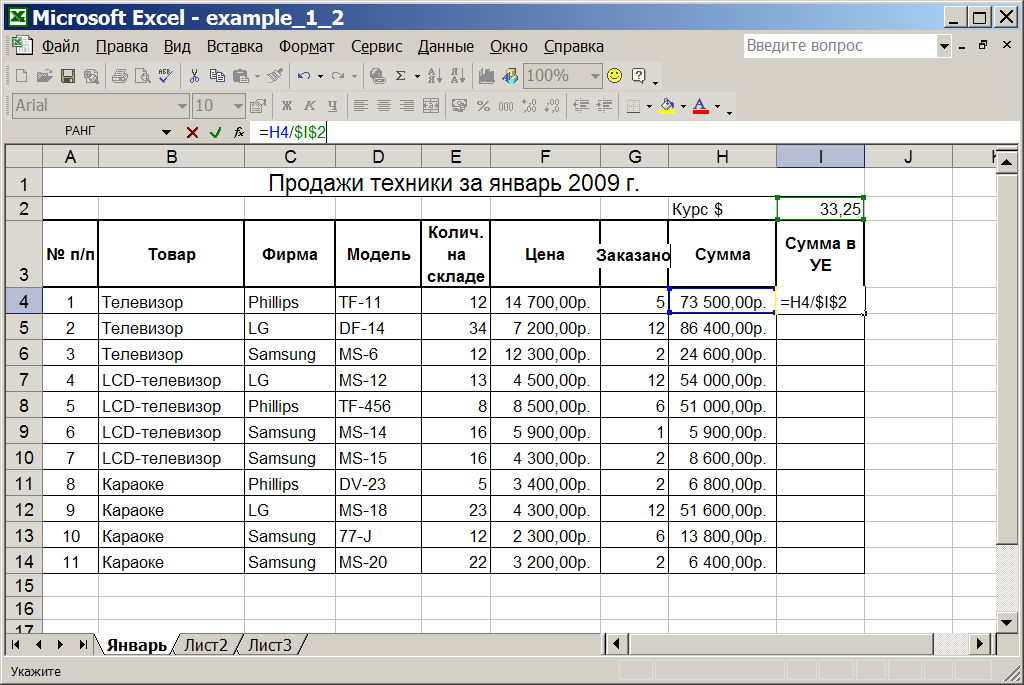This screenshot has height=685, width=1024.
Task: Increase decimal places
Action: pos(530,106)
